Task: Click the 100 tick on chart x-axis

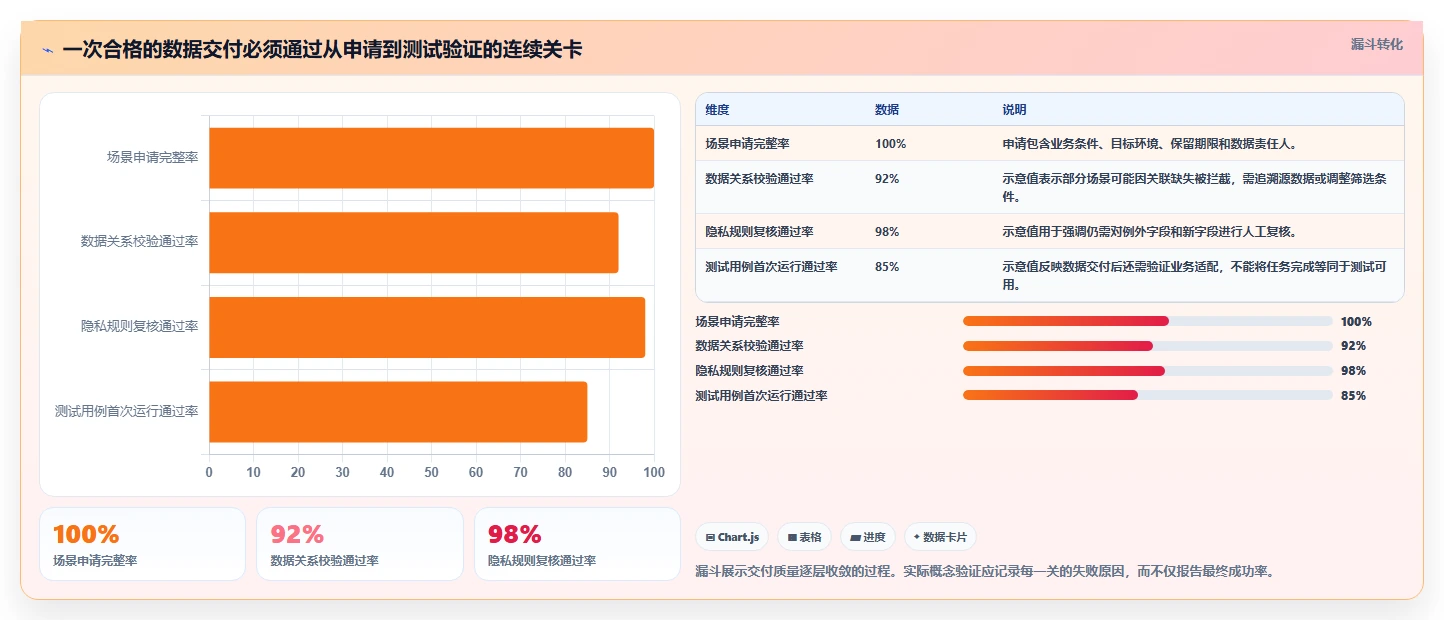Action: [654, 472]
